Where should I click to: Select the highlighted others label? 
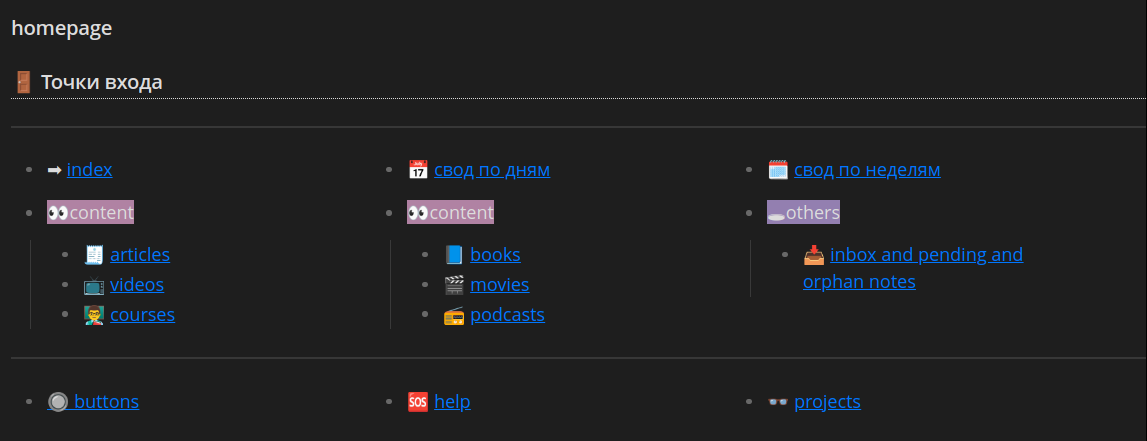click(x=803, y=212)
